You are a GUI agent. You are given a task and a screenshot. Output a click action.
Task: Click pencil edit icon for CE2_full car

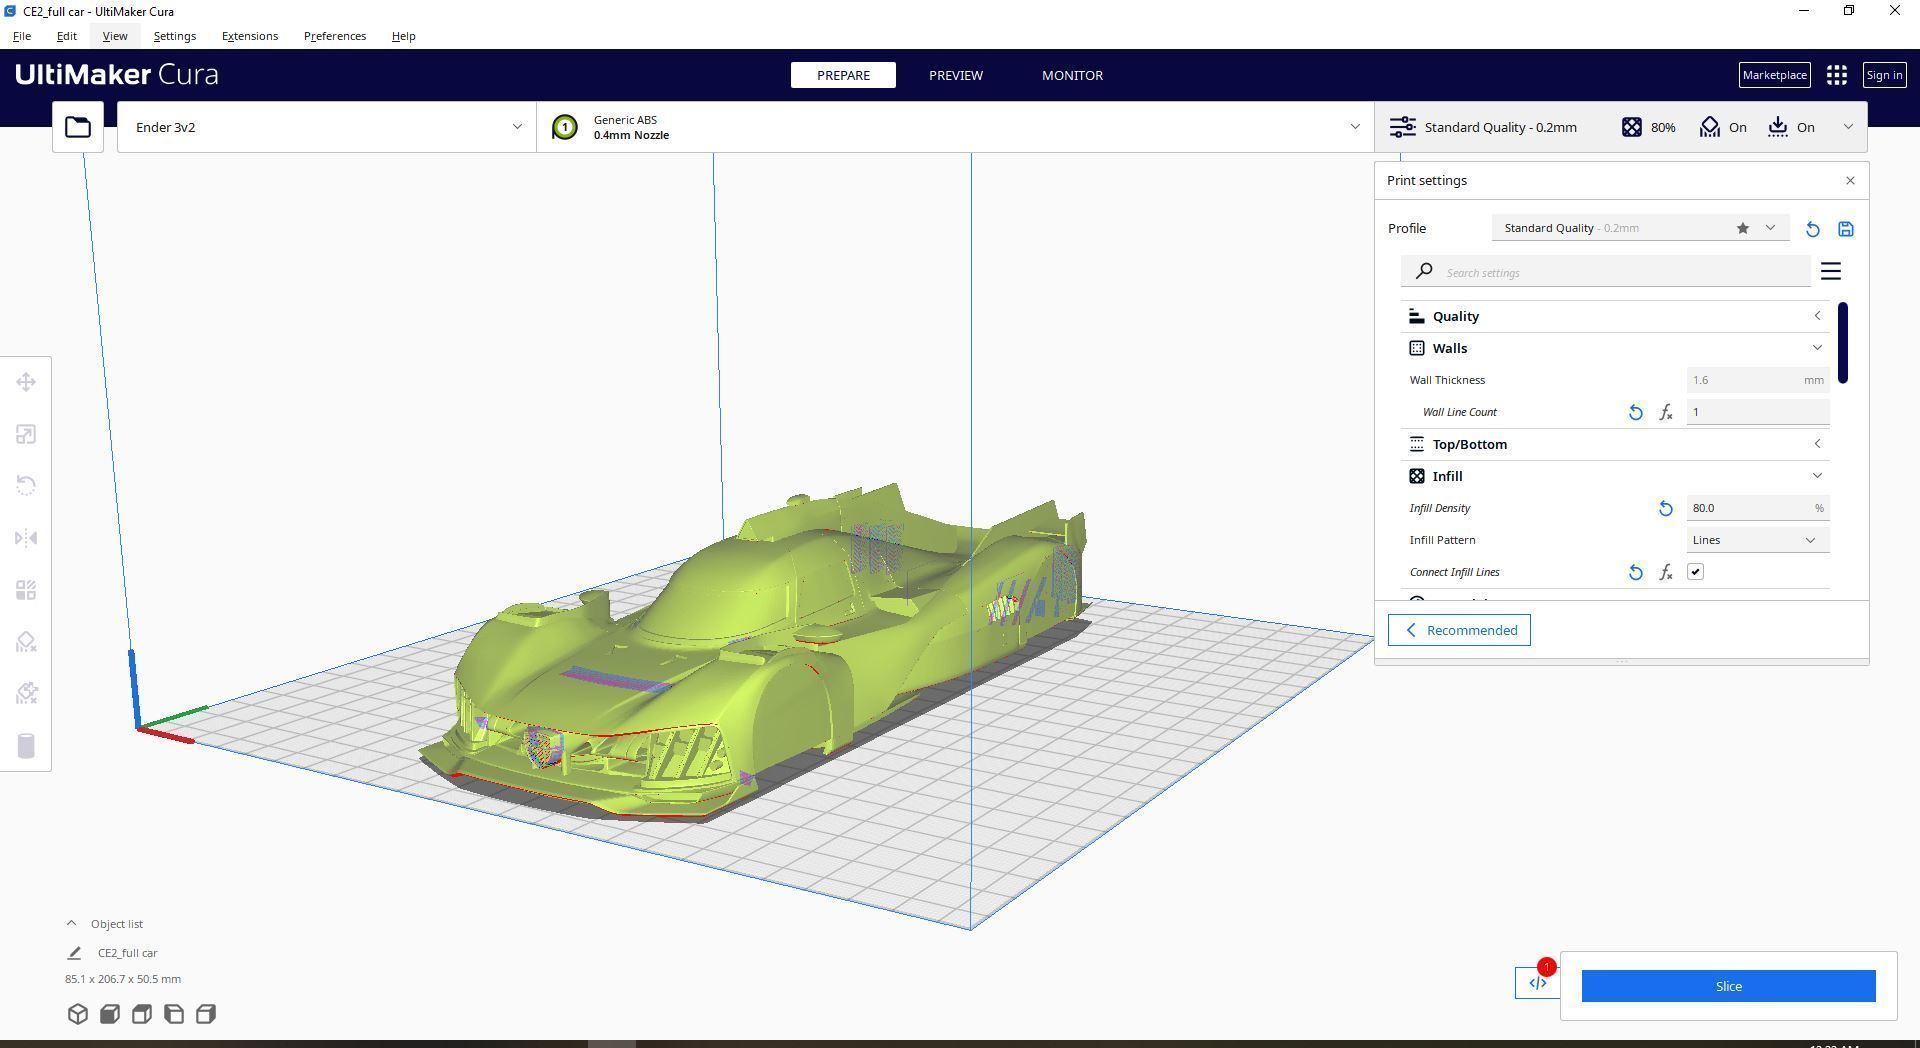(74, 953)
